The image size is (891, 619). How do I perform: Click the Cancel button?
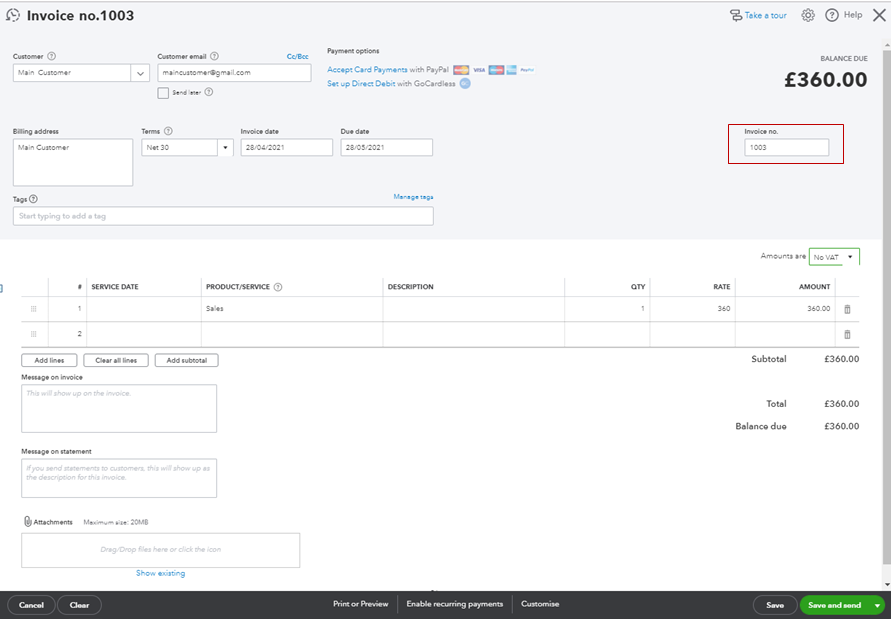click(31, 605)
